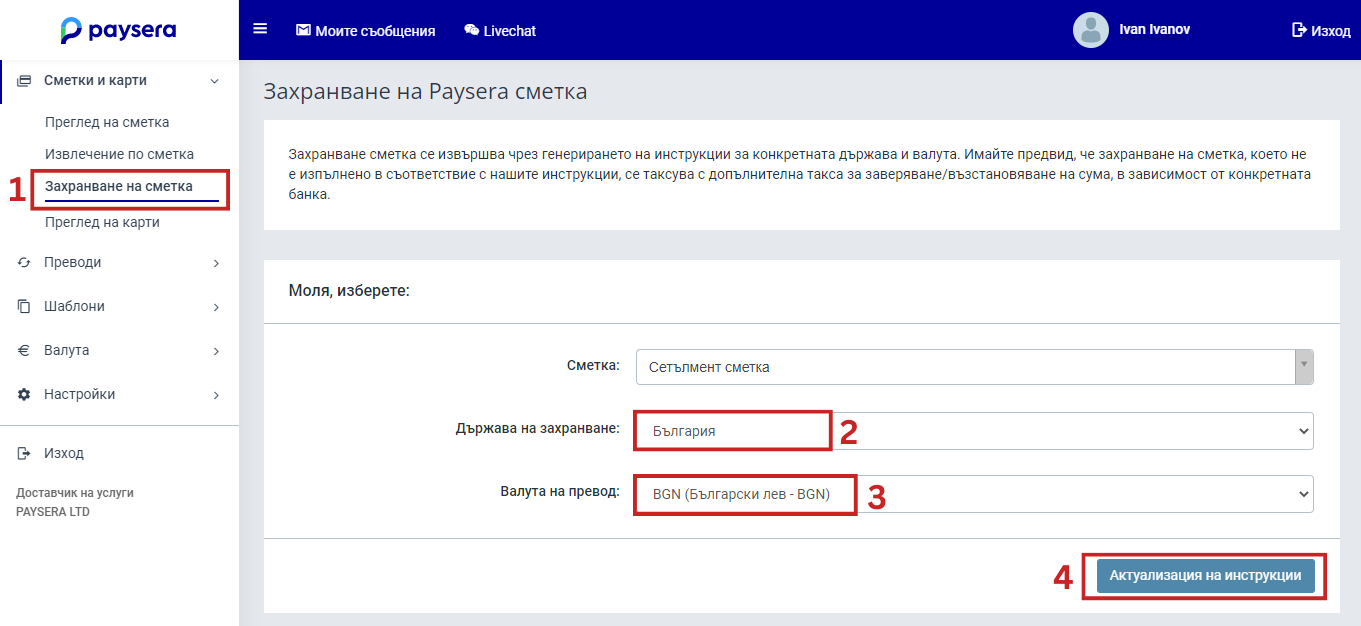Click the settings gear icon in sidebar

tap(24, 395)
